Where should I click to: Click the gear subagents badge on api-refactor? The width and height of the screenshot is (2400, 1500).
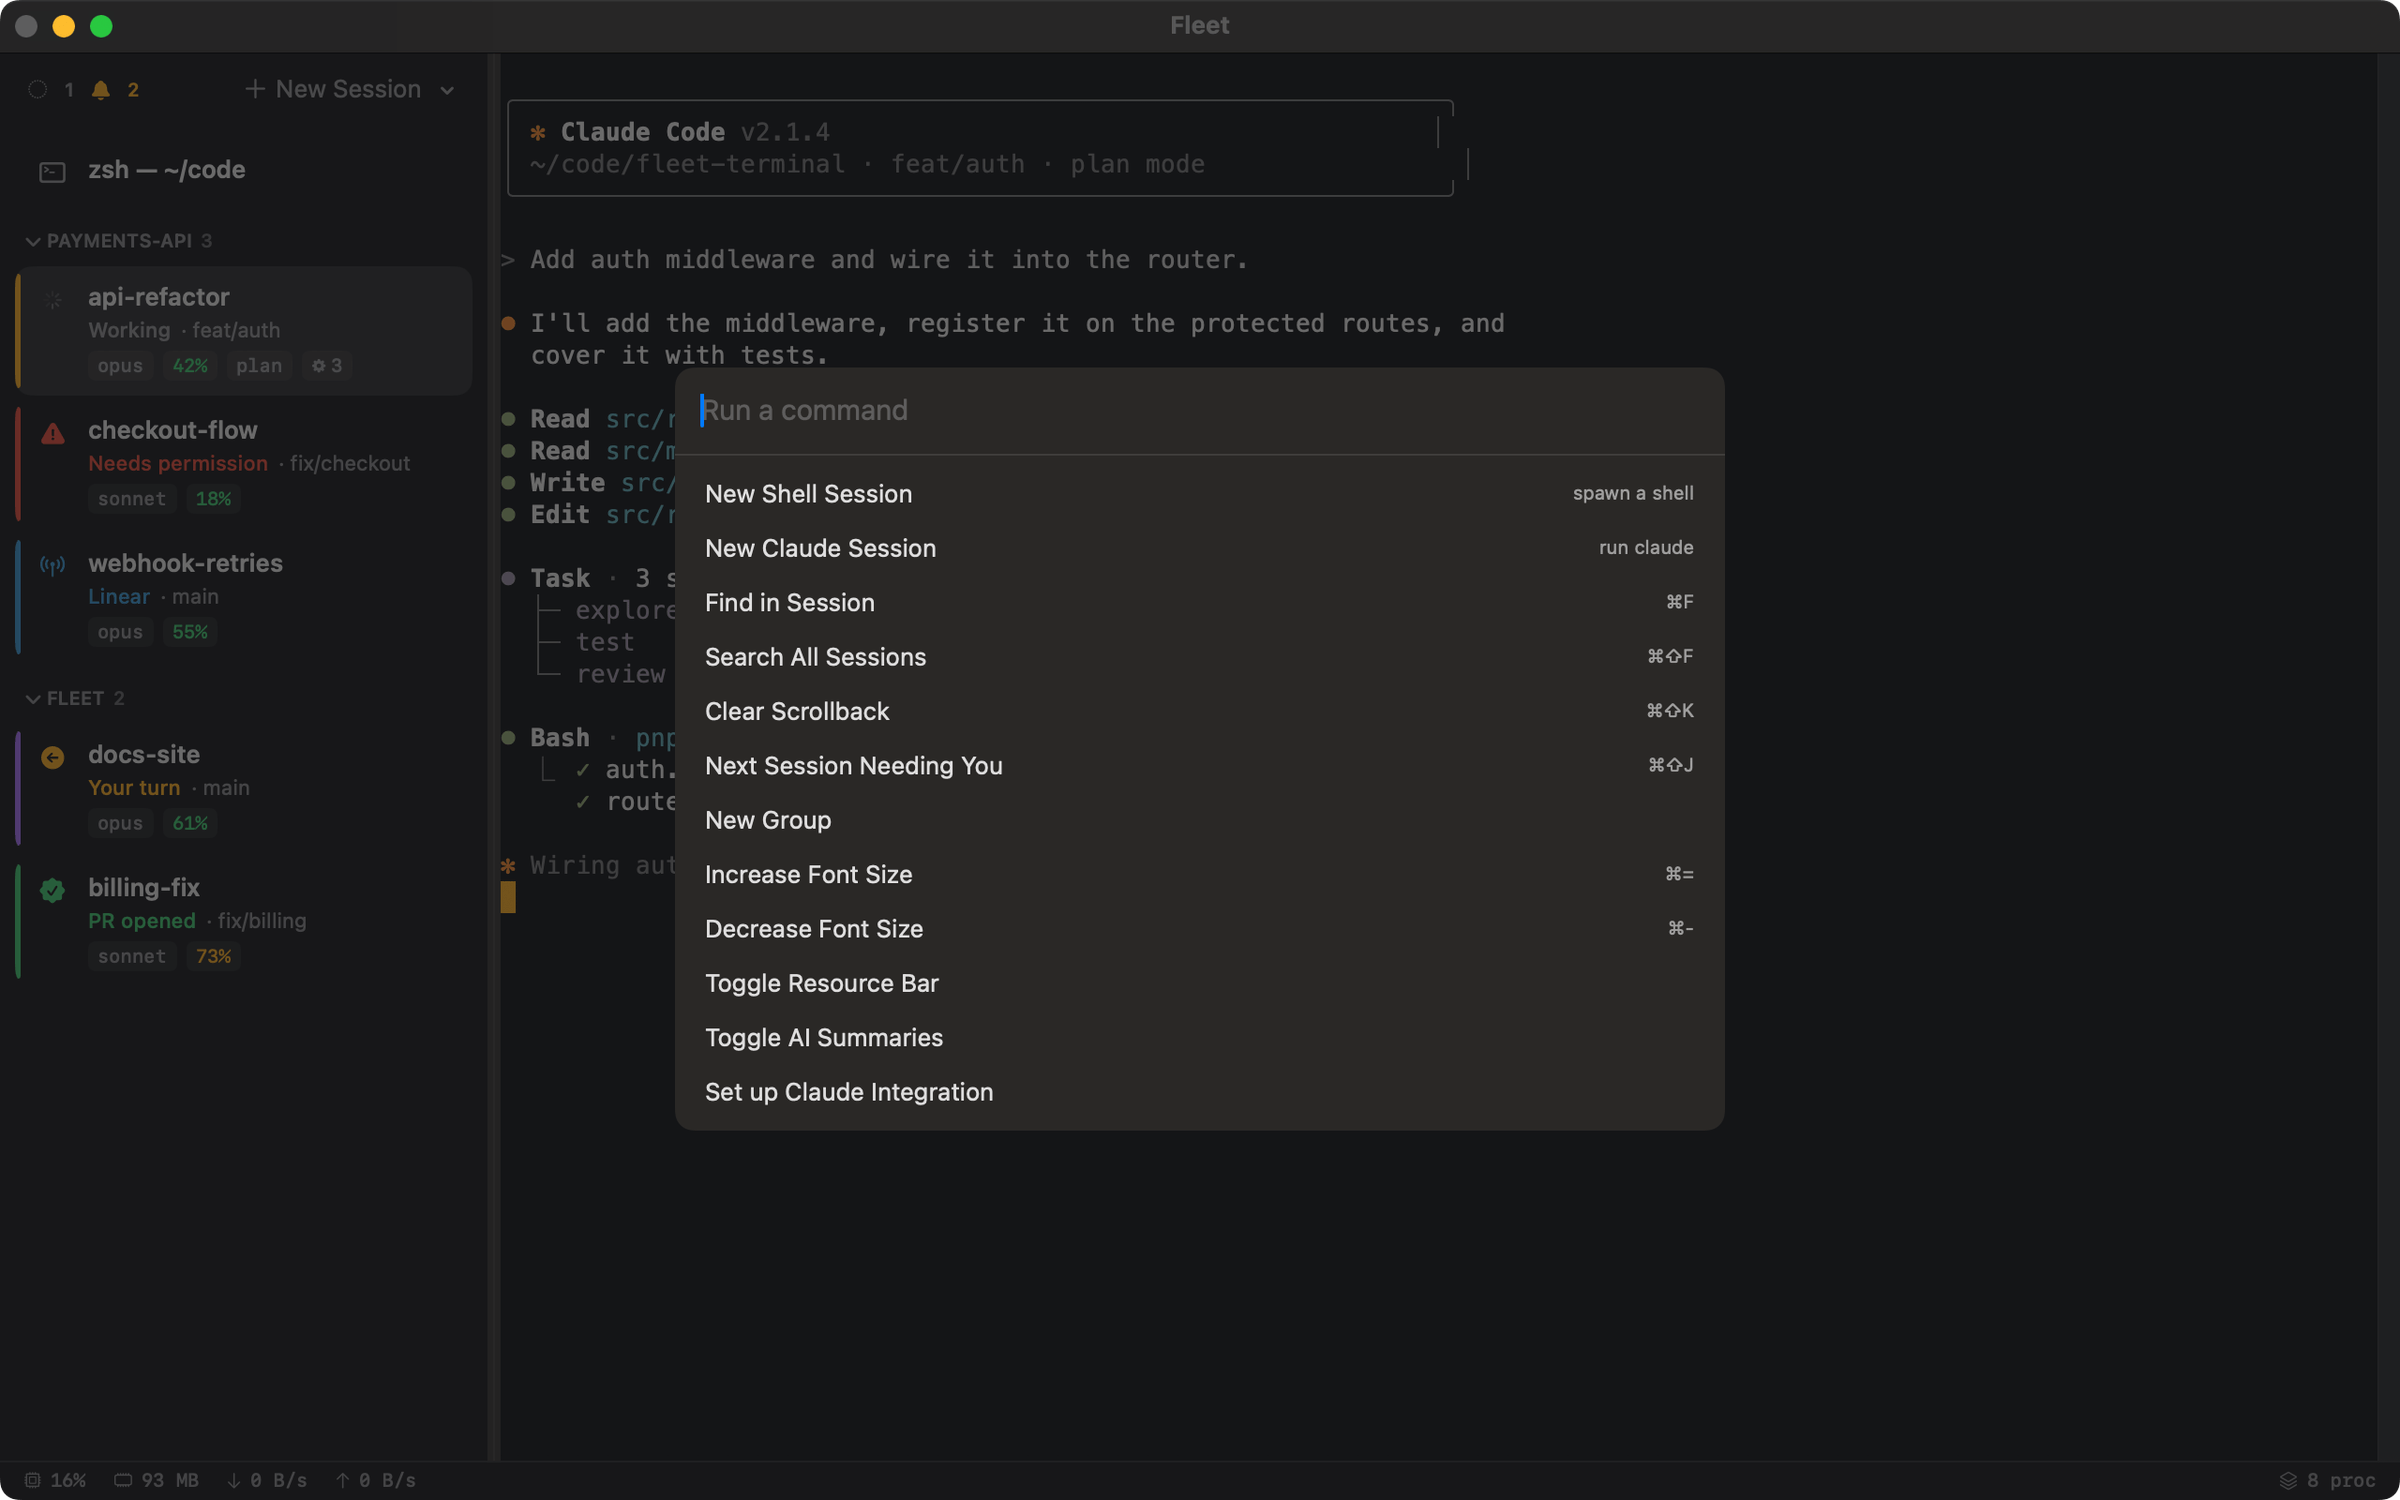tap(327, 366)
